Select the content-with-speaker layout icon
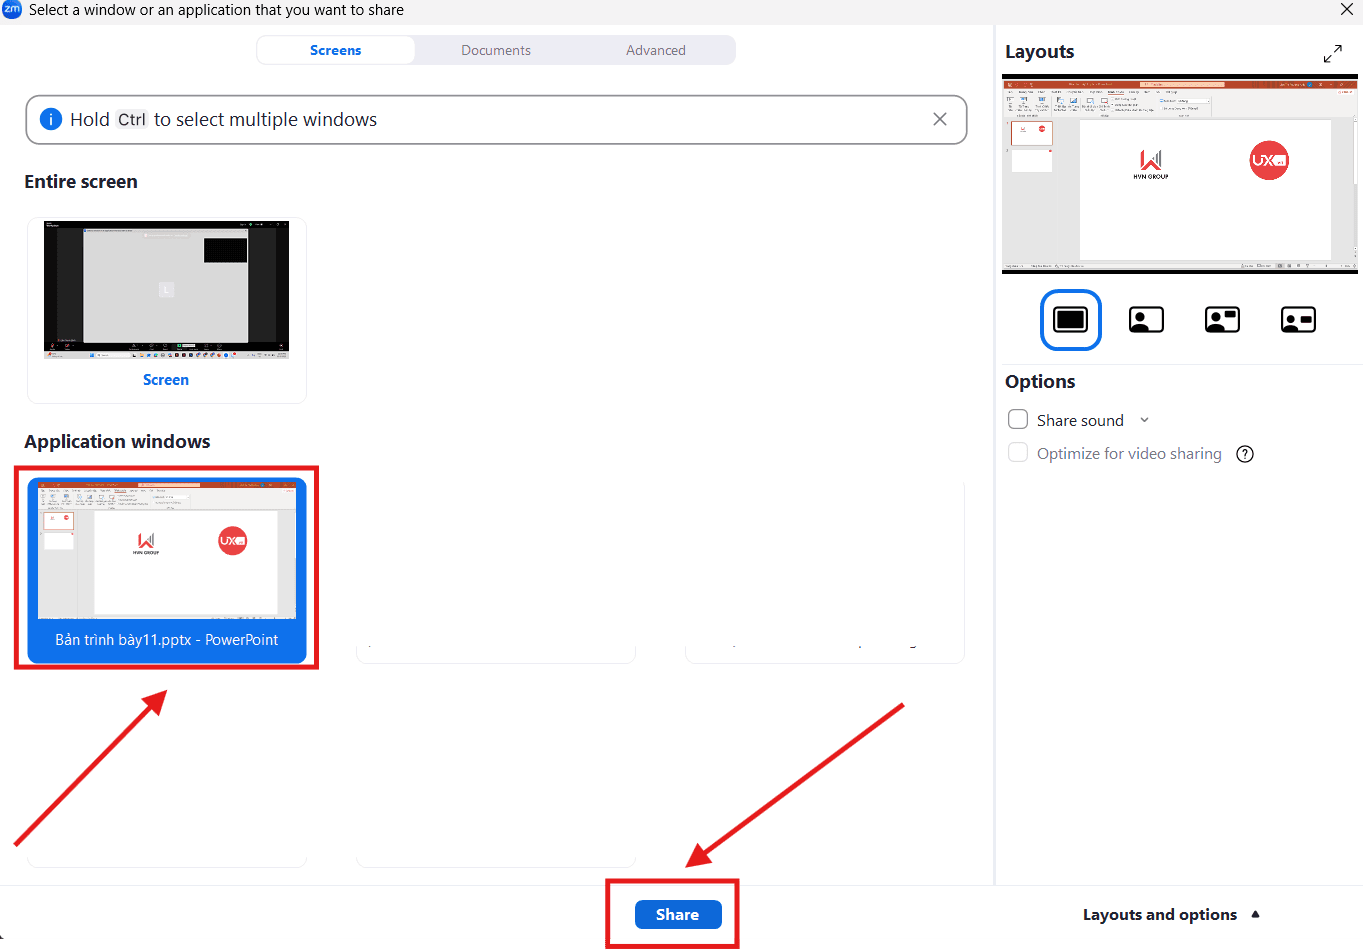1363x950 pixels. pos(1222,320)
